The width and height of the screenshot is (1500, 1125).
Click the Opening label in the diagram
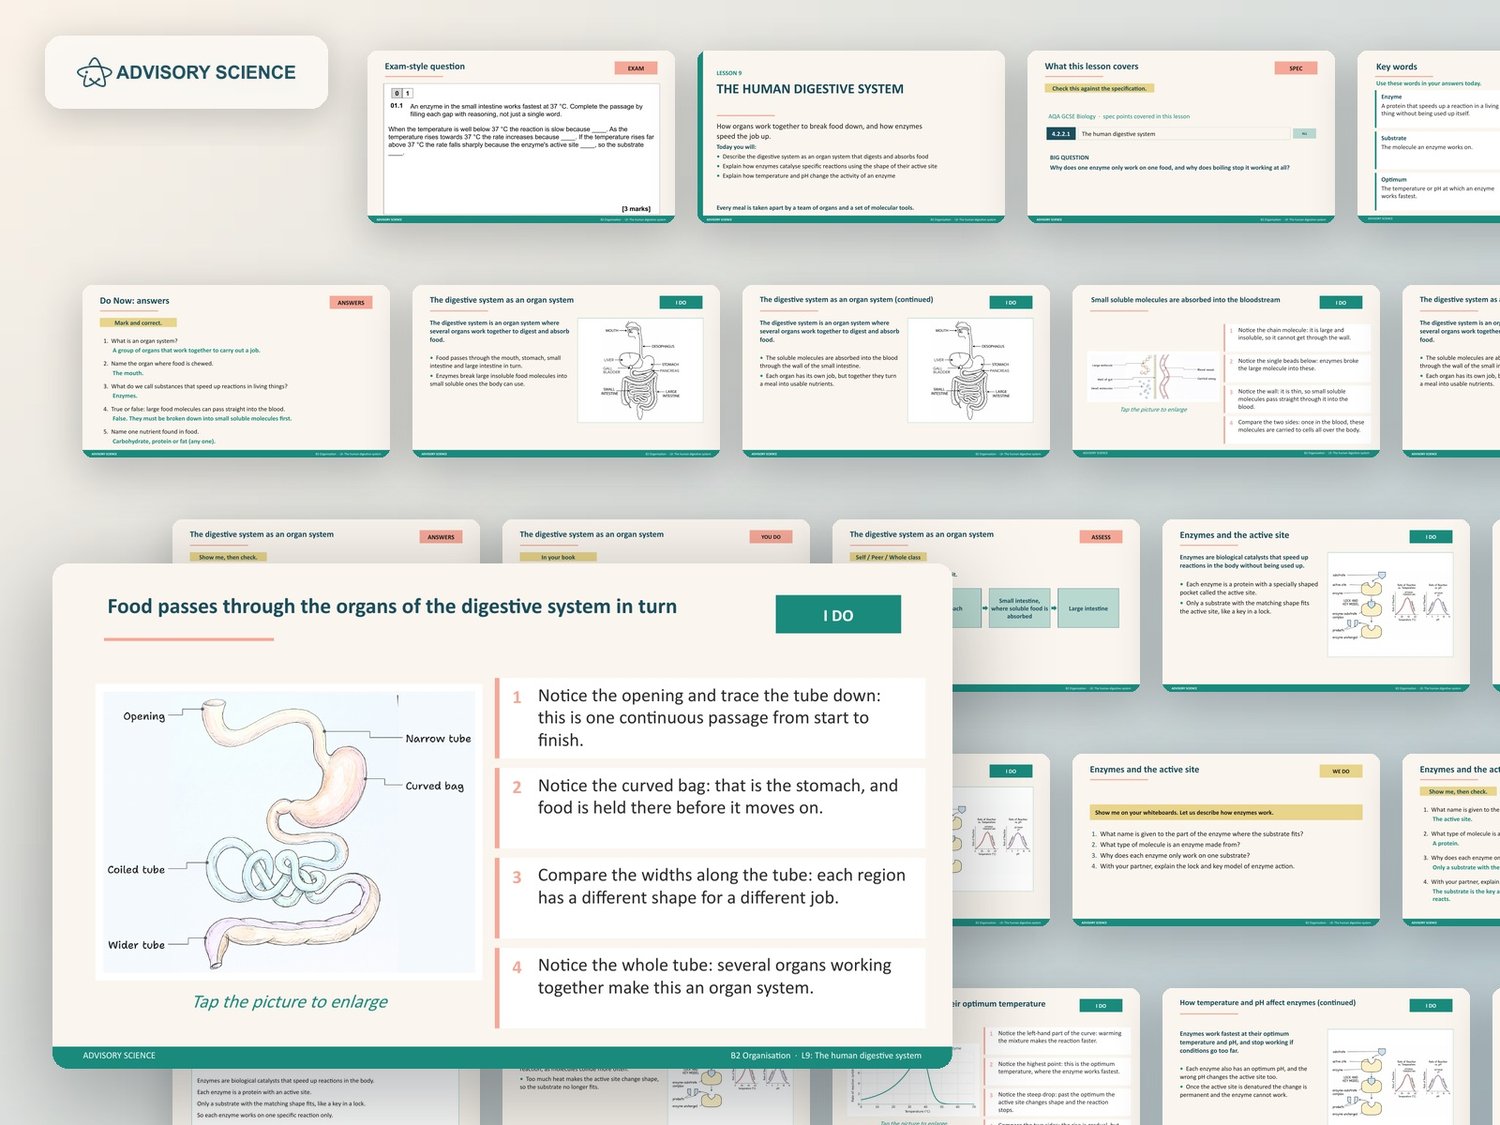tap(144, 717)
